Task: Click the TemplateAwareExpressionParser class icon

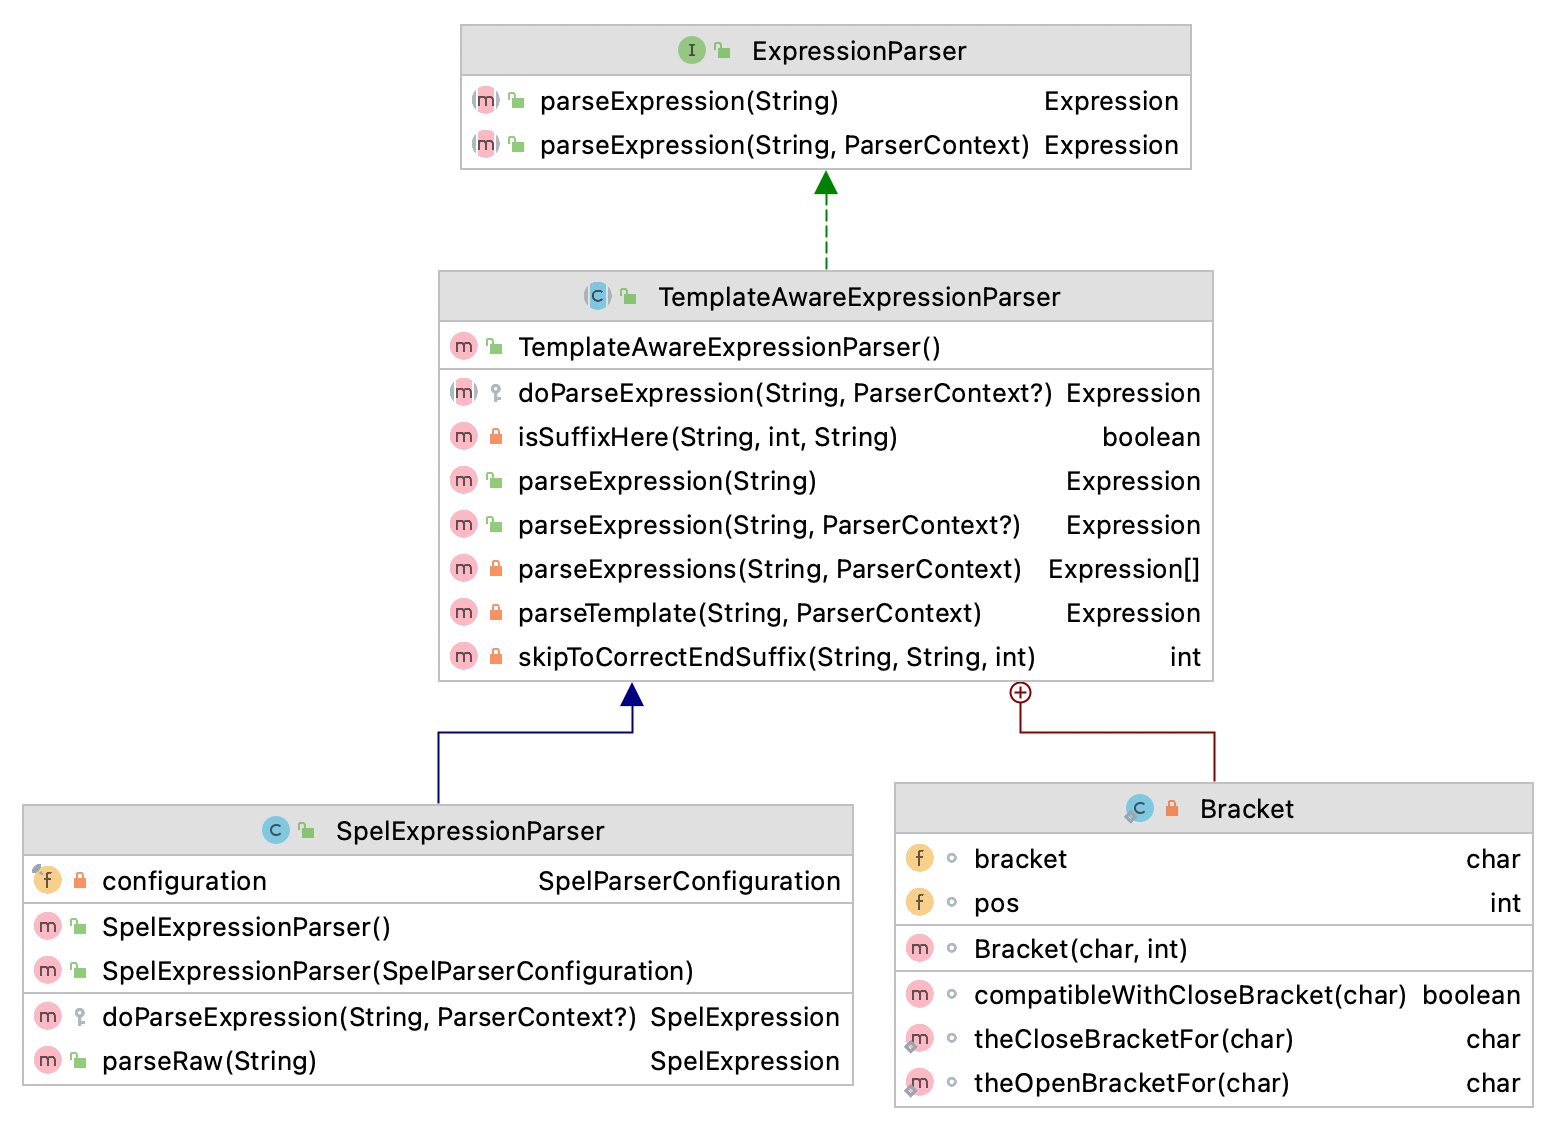Action: point(596,296)
